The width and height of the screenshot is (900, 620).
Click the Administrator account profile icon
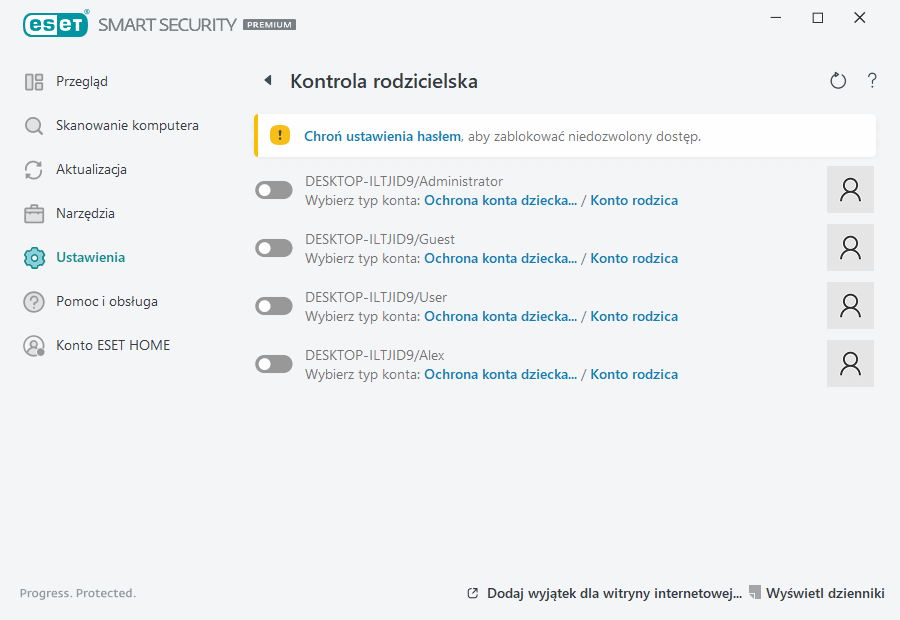(x=850, y=190)
